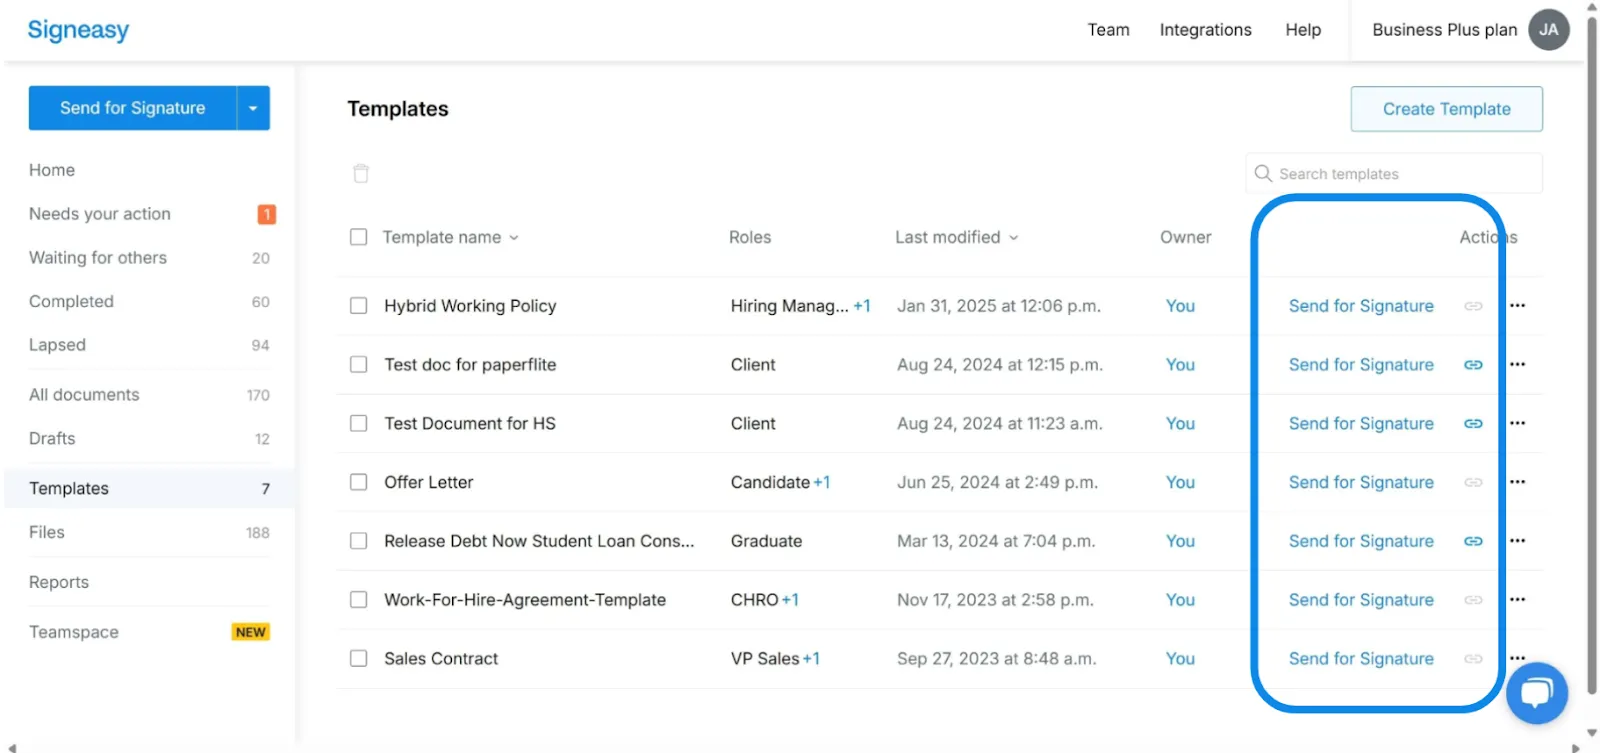The width and height of the screenshot is (1600, 753).
Task: Check the Hybrid Working Policy row
Action: click(x=358, y=306)
